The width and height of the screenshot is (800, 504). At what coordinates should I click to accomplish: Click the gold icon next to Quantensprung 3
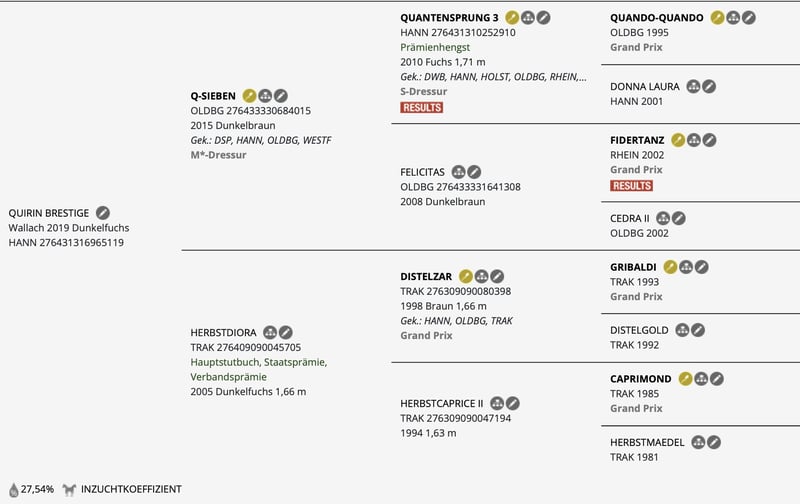point(512,17)
